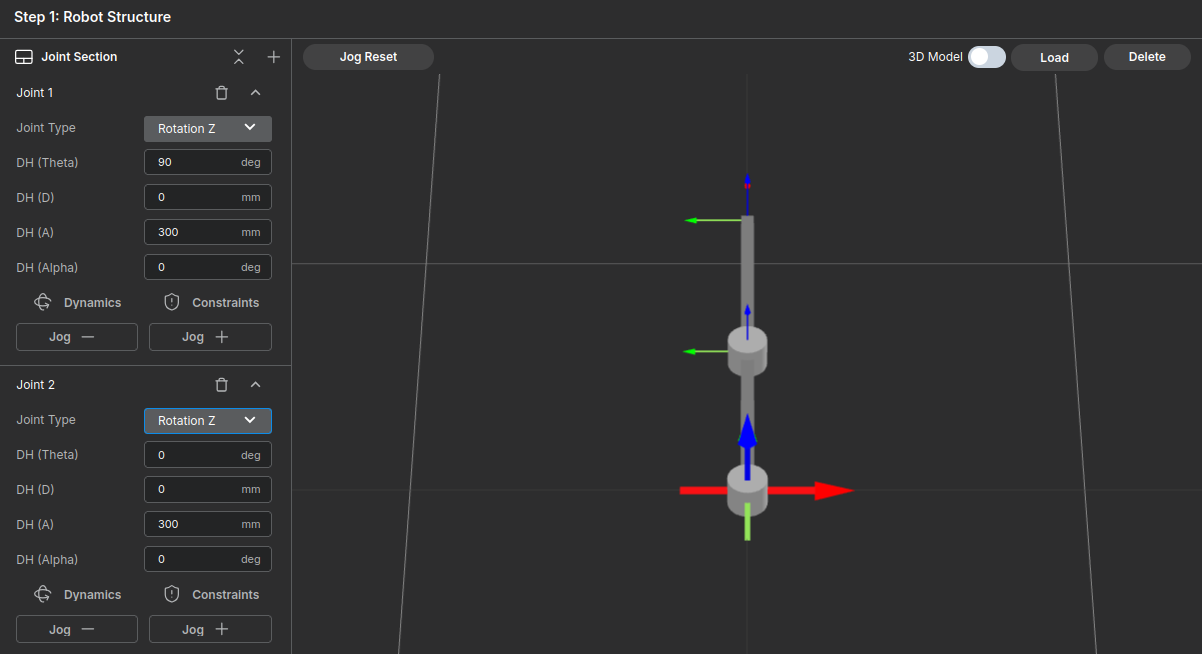Open Joint 2 Constraints shield icon
1202x654 pixels.
172,594
